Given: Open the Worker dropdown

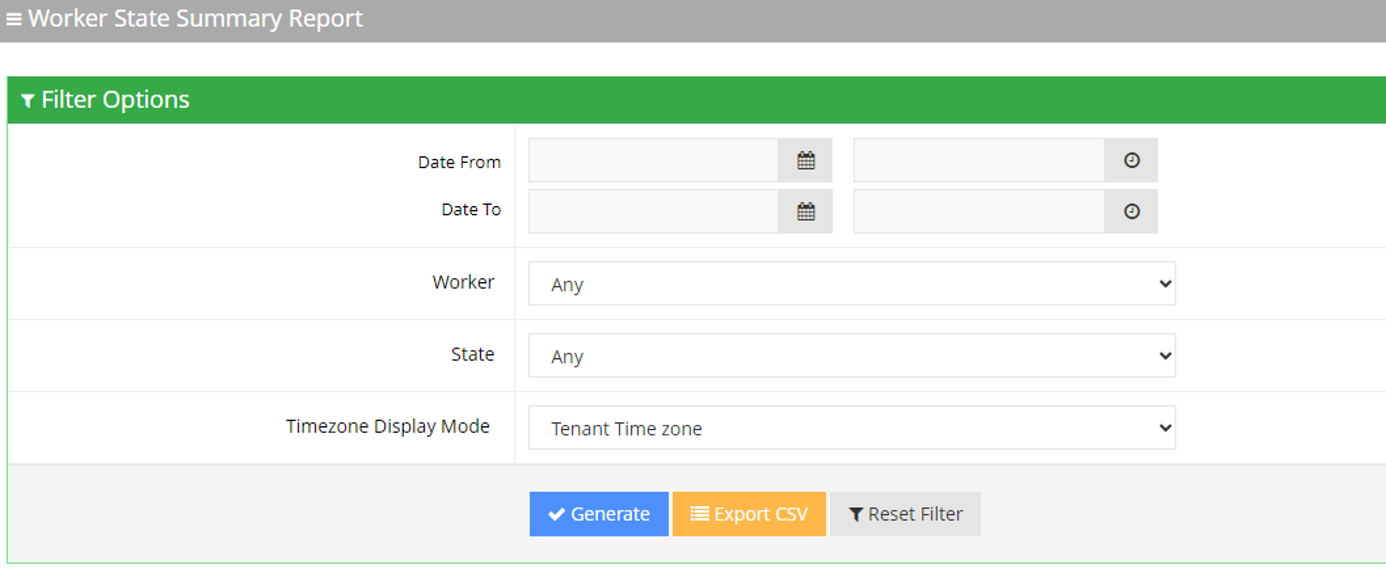Looking at the screenshot, I should coord(851,284).
